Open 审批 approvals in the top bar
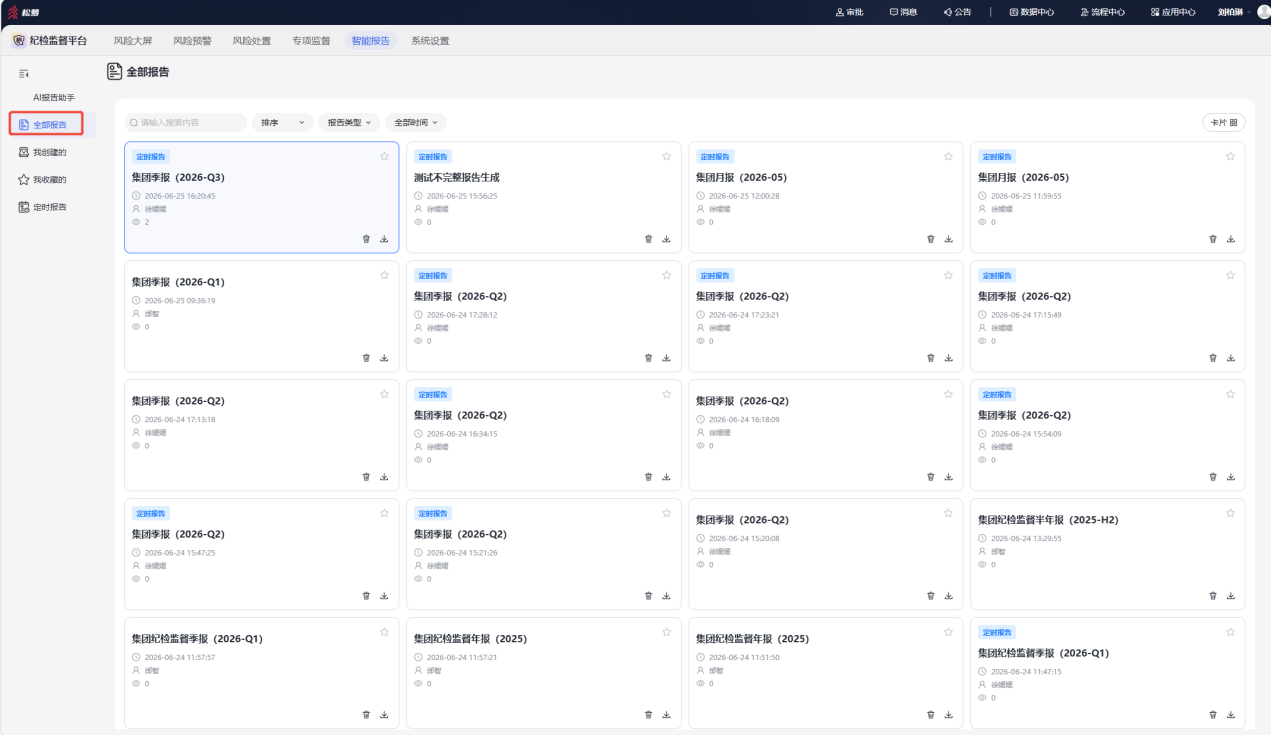This screenshot has height=735, width=1271. [x=849, y=12]
